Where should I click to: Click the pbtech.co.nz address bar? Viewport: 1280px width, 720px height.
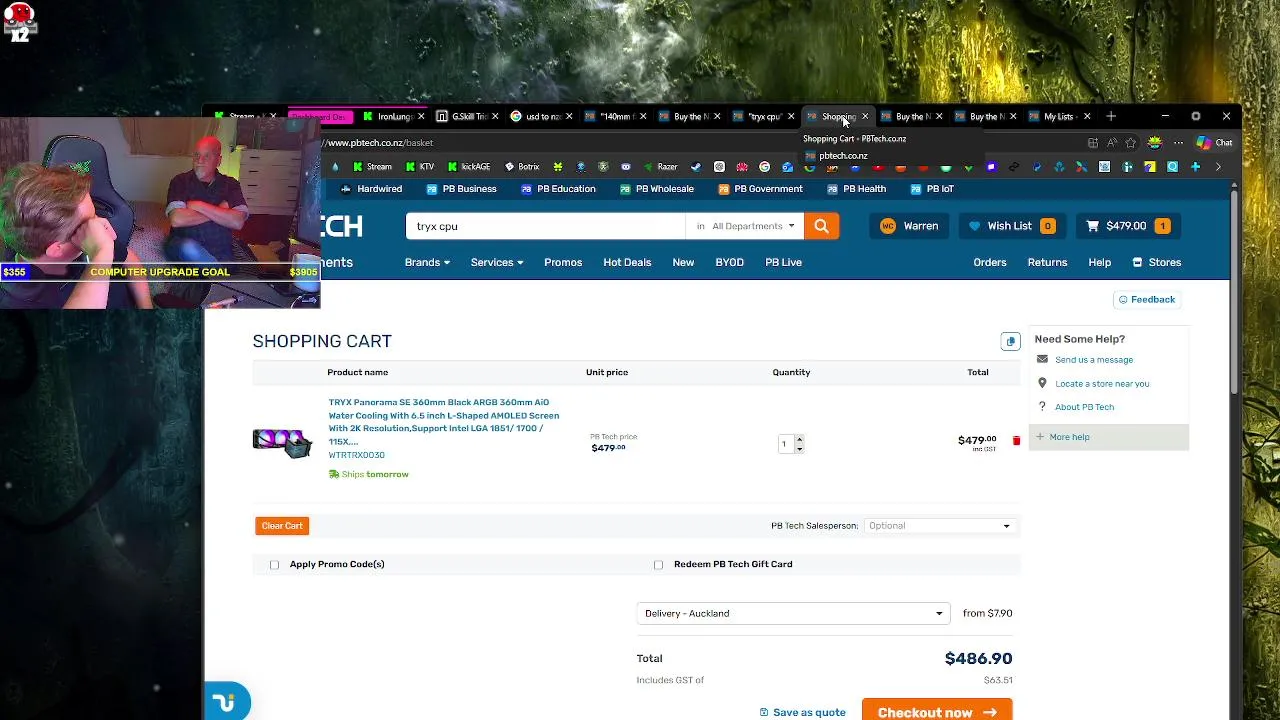700,143
